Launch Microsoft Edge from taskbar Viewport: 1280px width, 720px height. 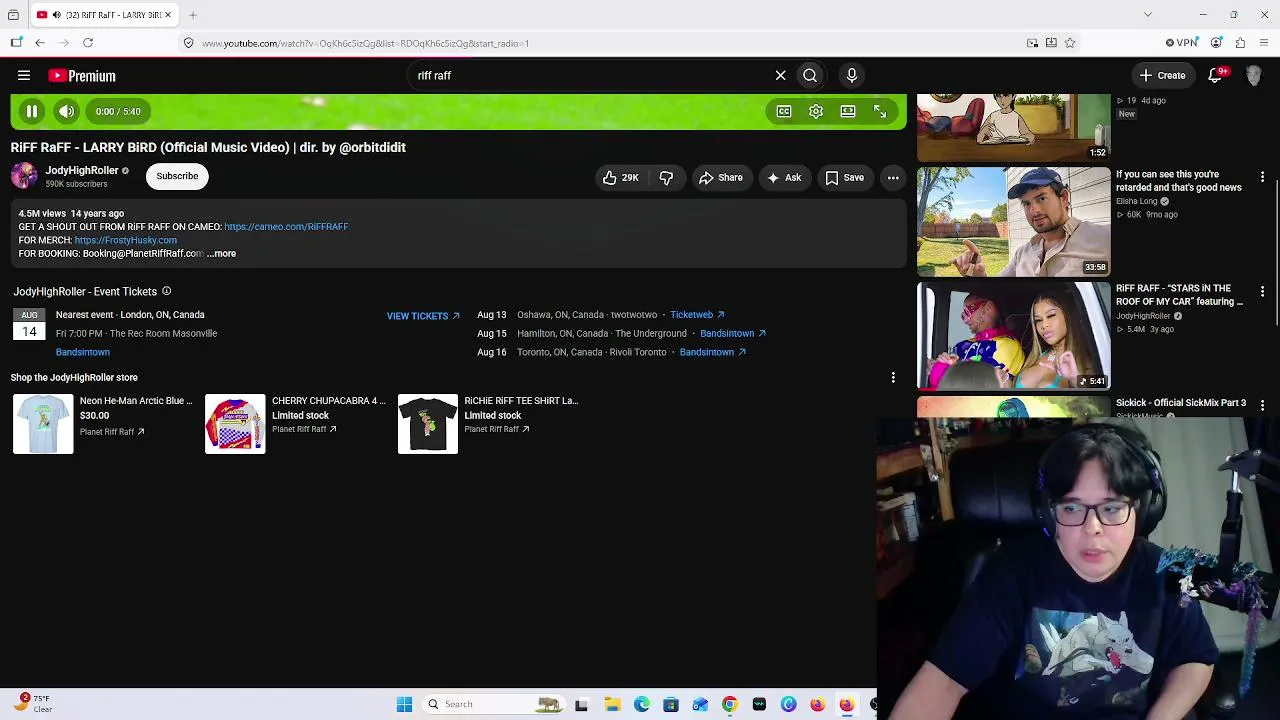point(642,704)
